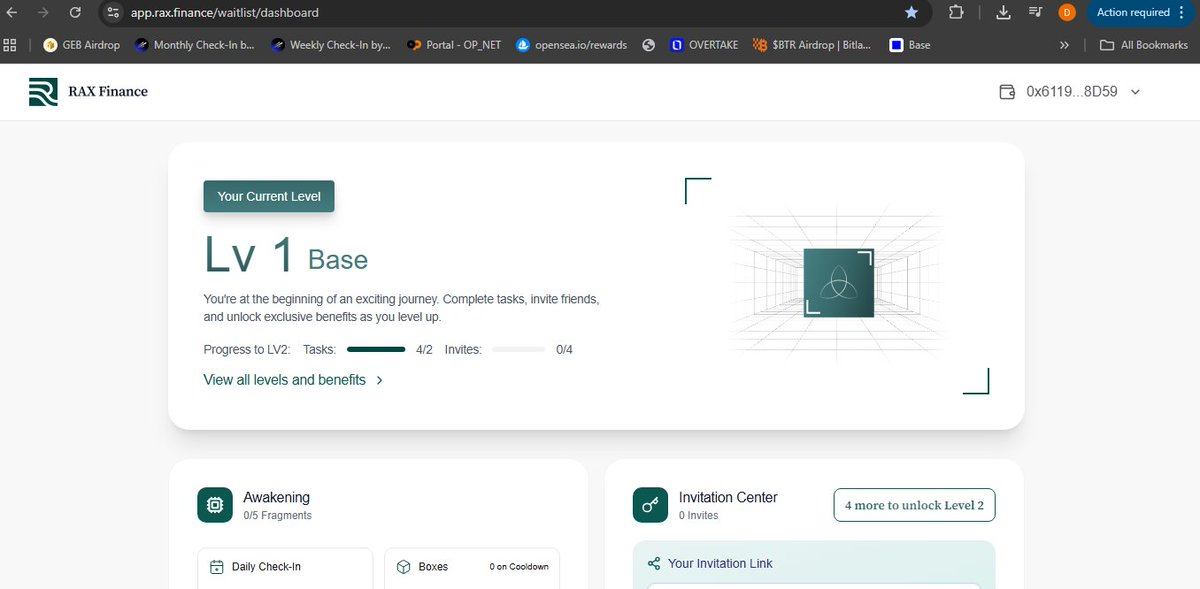Image resolution: width=1200 pixels, height=589 pixels.
Task: View site information icon in address bar
Action: click(113, 13)
